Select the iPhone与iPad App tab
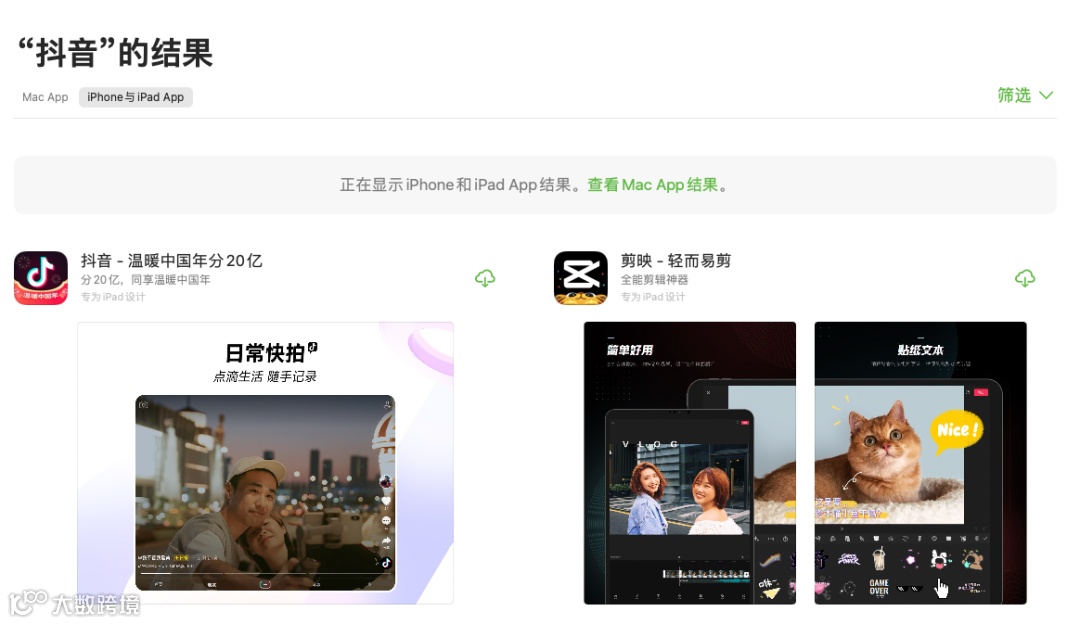1080x624 pixels. tap(136, 97)
